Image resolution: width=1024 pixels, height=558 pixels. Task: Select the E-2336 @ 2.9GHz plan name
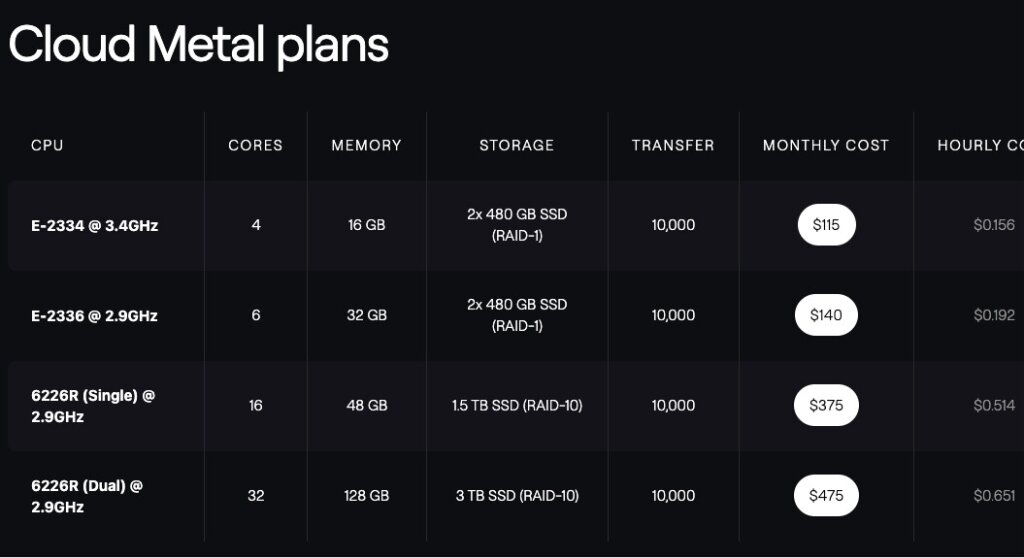pyautogui.click(x=95, y=315)
